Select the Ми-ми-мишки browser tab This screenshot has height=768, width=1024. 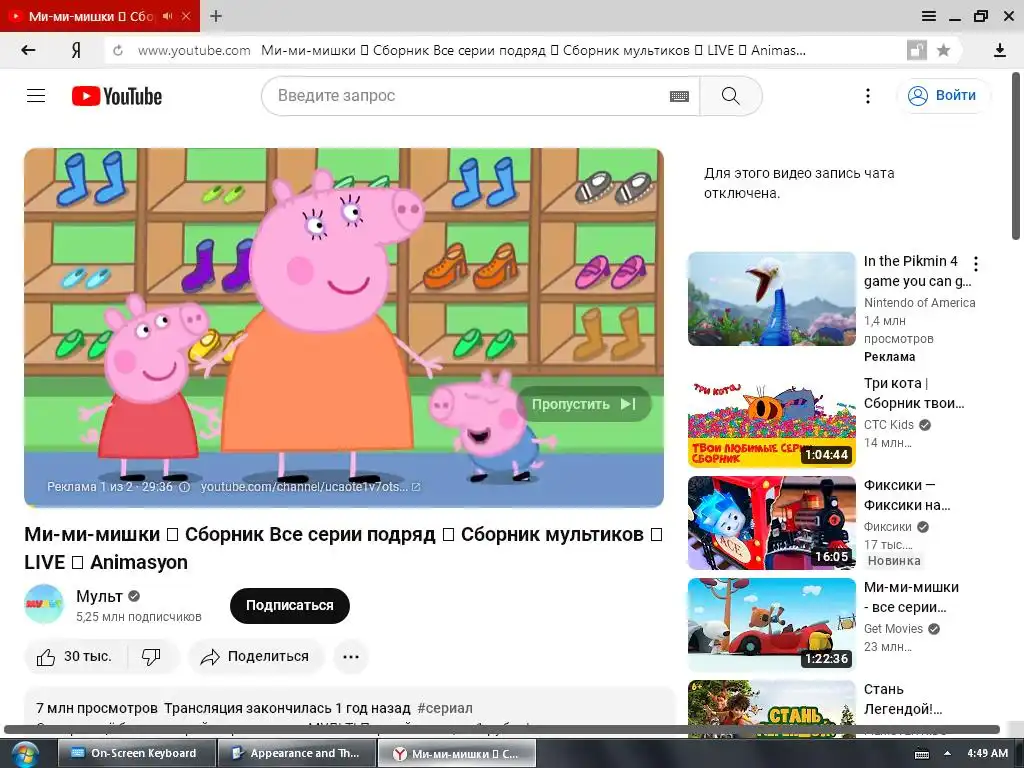pos(89,16)
